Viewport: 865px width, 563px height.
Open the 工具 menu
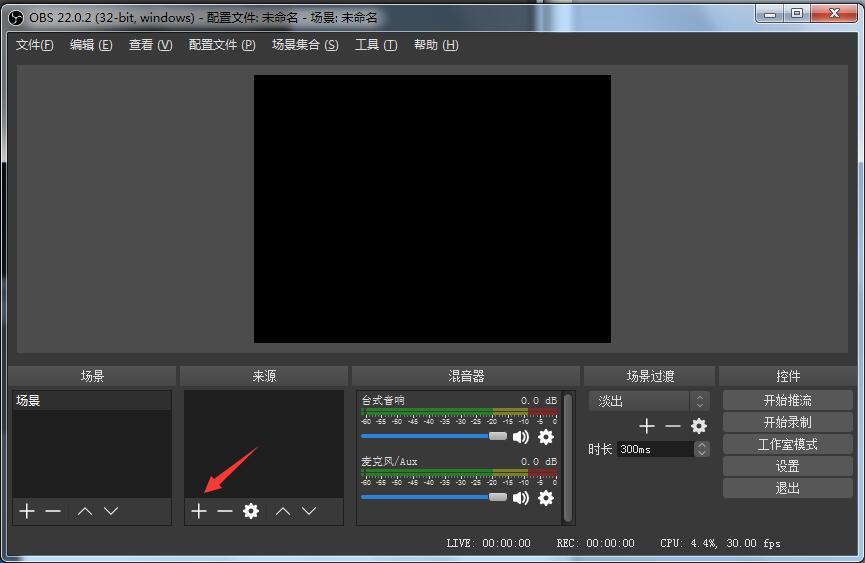(376, 45)
